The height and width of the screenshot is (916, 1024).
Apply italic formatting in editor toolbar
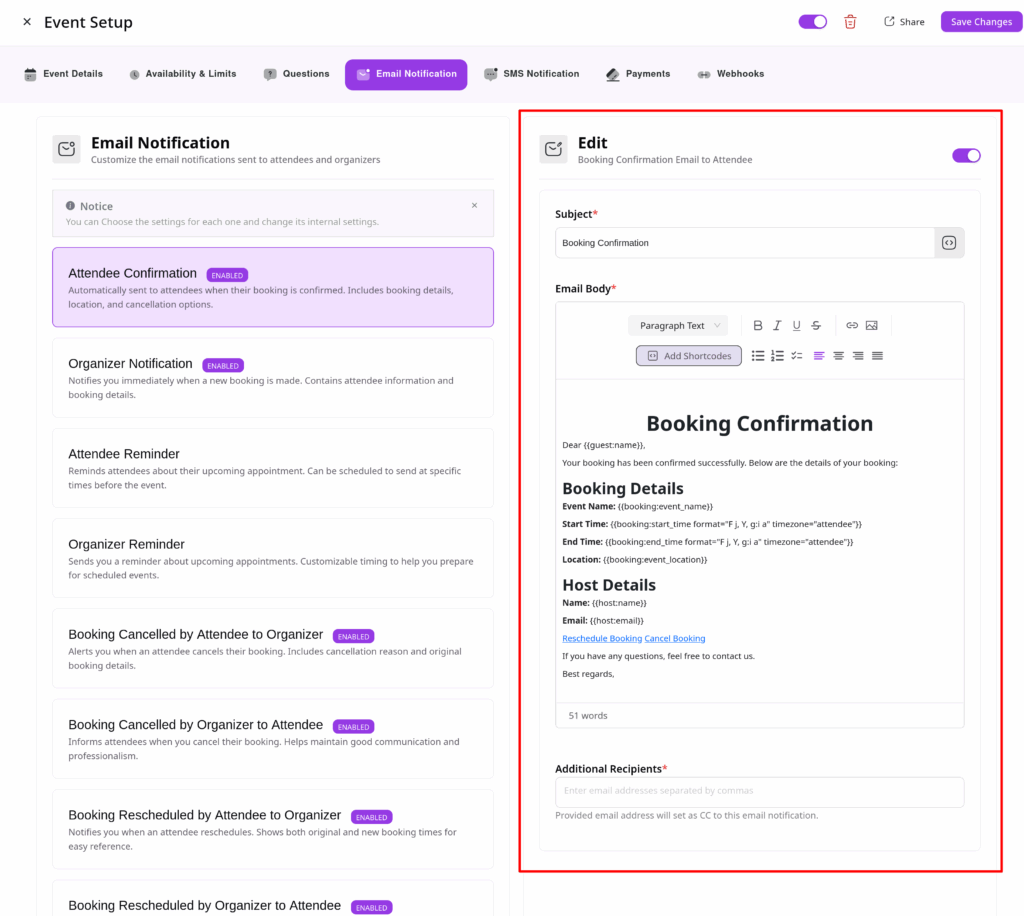pyautogui.click(x=777, y=326)
